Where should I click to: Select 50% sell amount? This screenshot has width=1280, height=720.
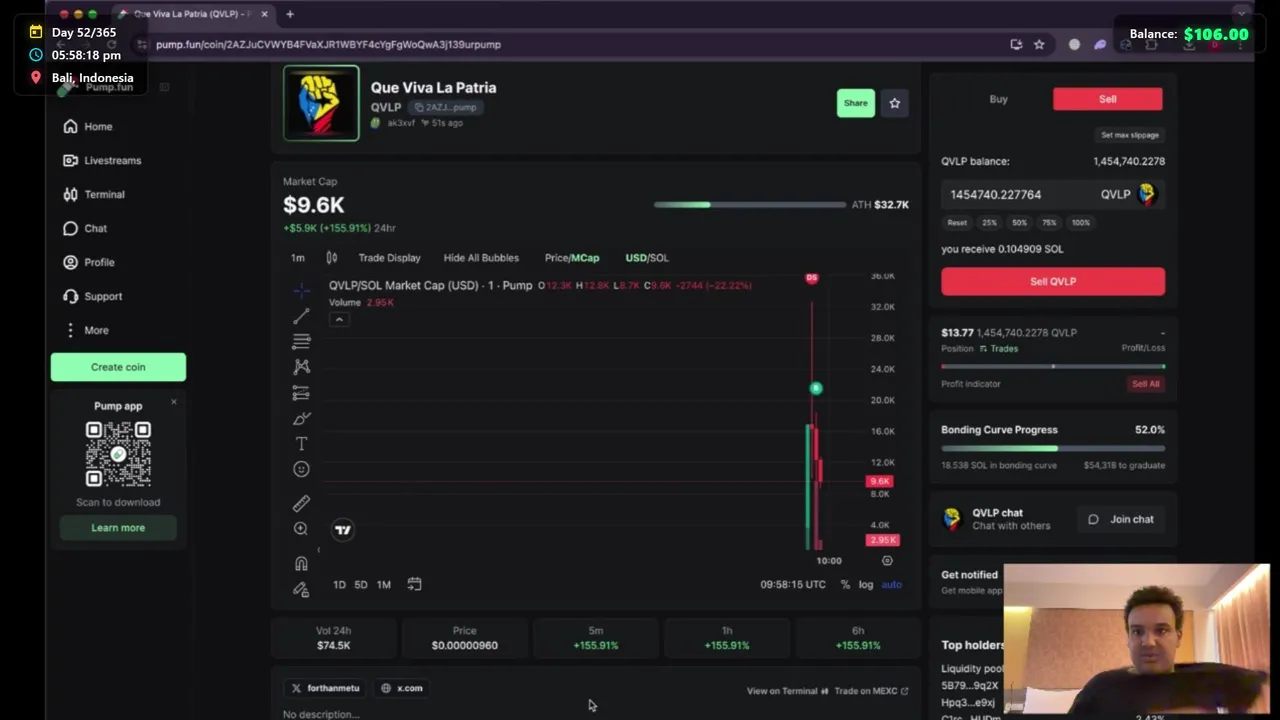click(1019, 223)
